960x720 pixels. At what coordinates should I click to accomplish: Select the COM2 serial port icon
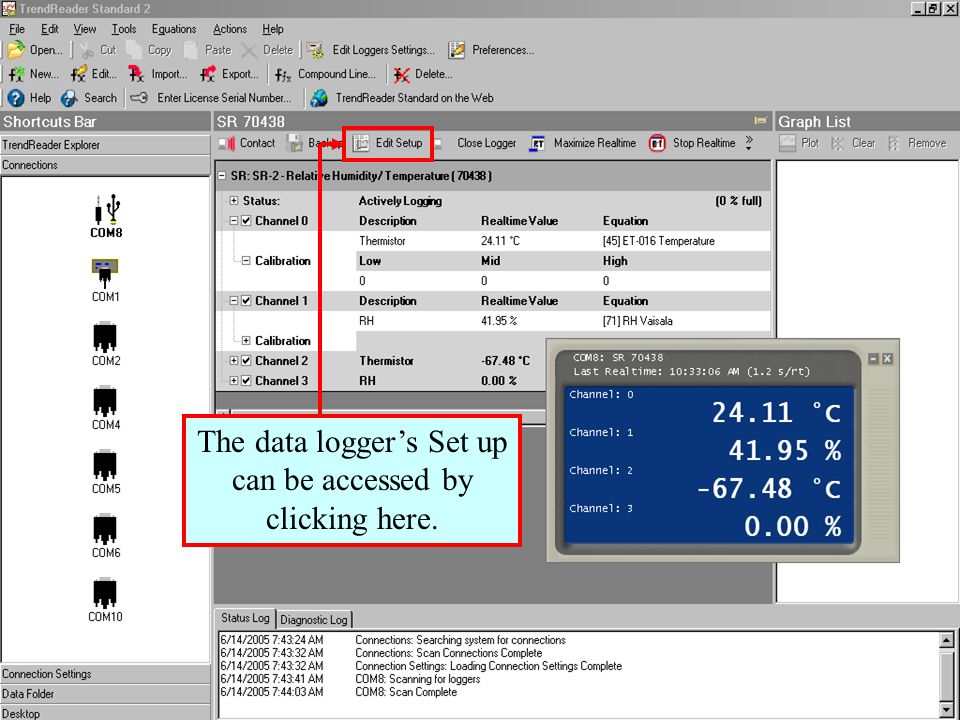click(x=105, y=337)
